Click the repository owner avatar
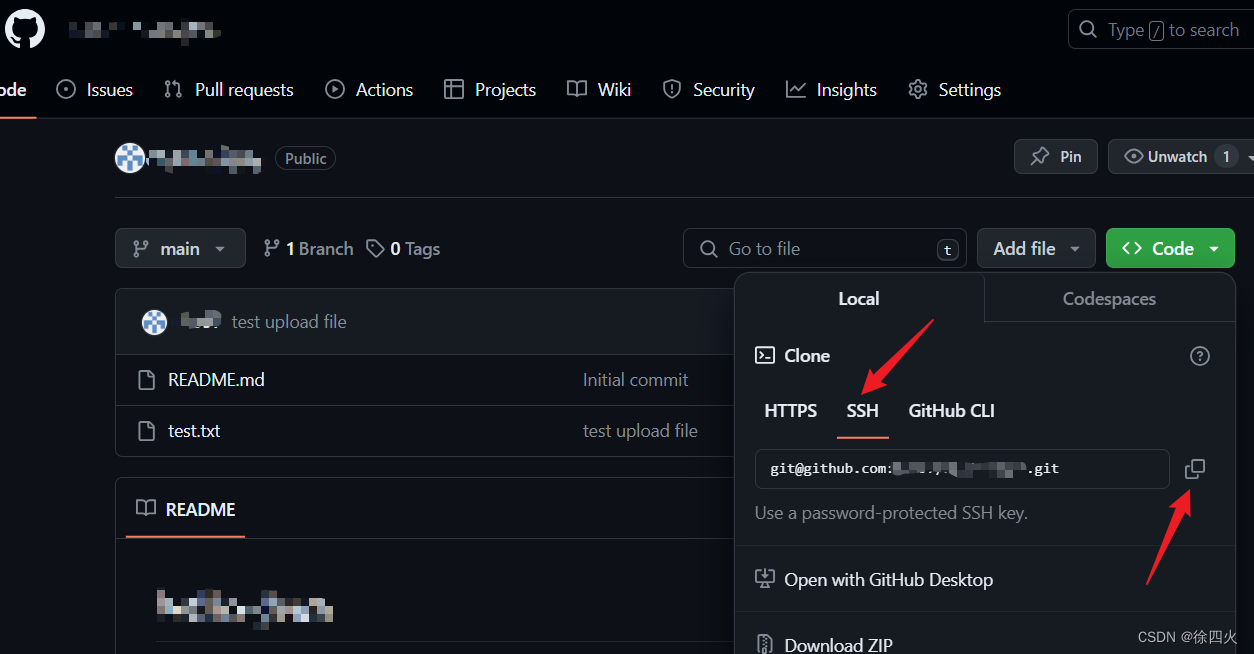Screen dimensions: 1254x654 pos(130,158)
